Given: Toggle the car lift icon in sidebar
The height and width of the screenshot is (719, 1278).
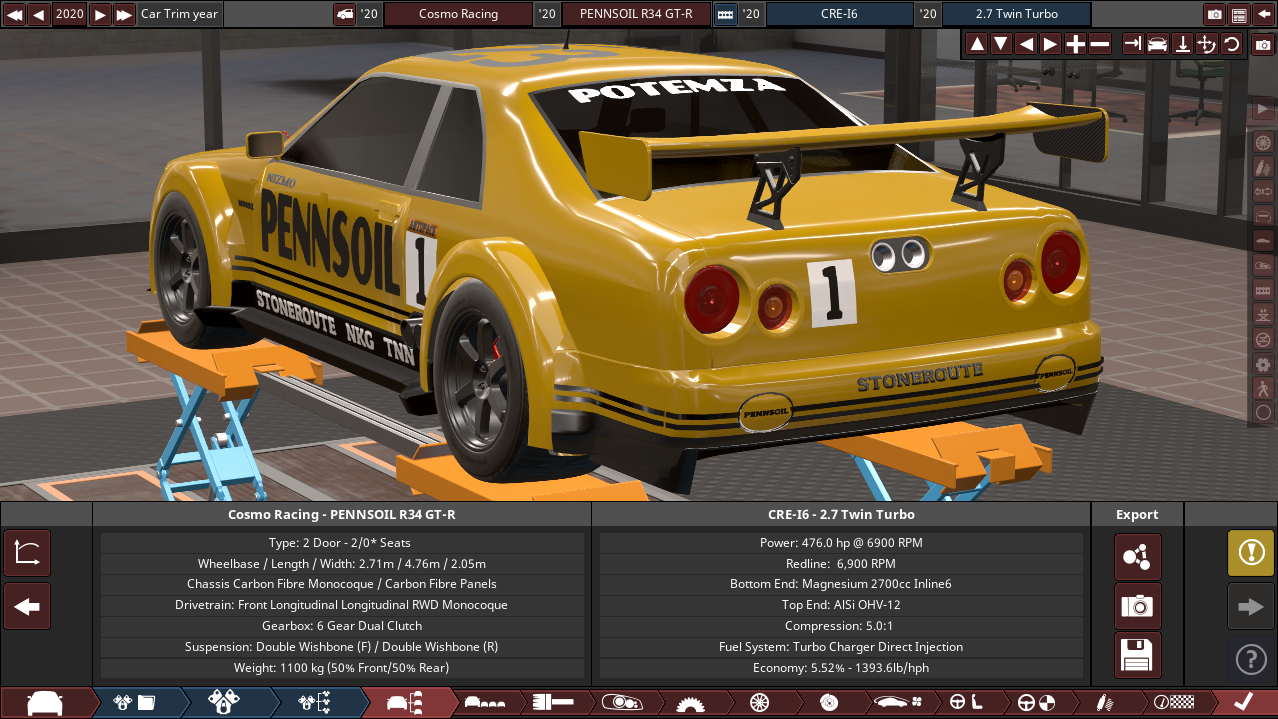Looking at the screenshot, I should (1263, 315).
